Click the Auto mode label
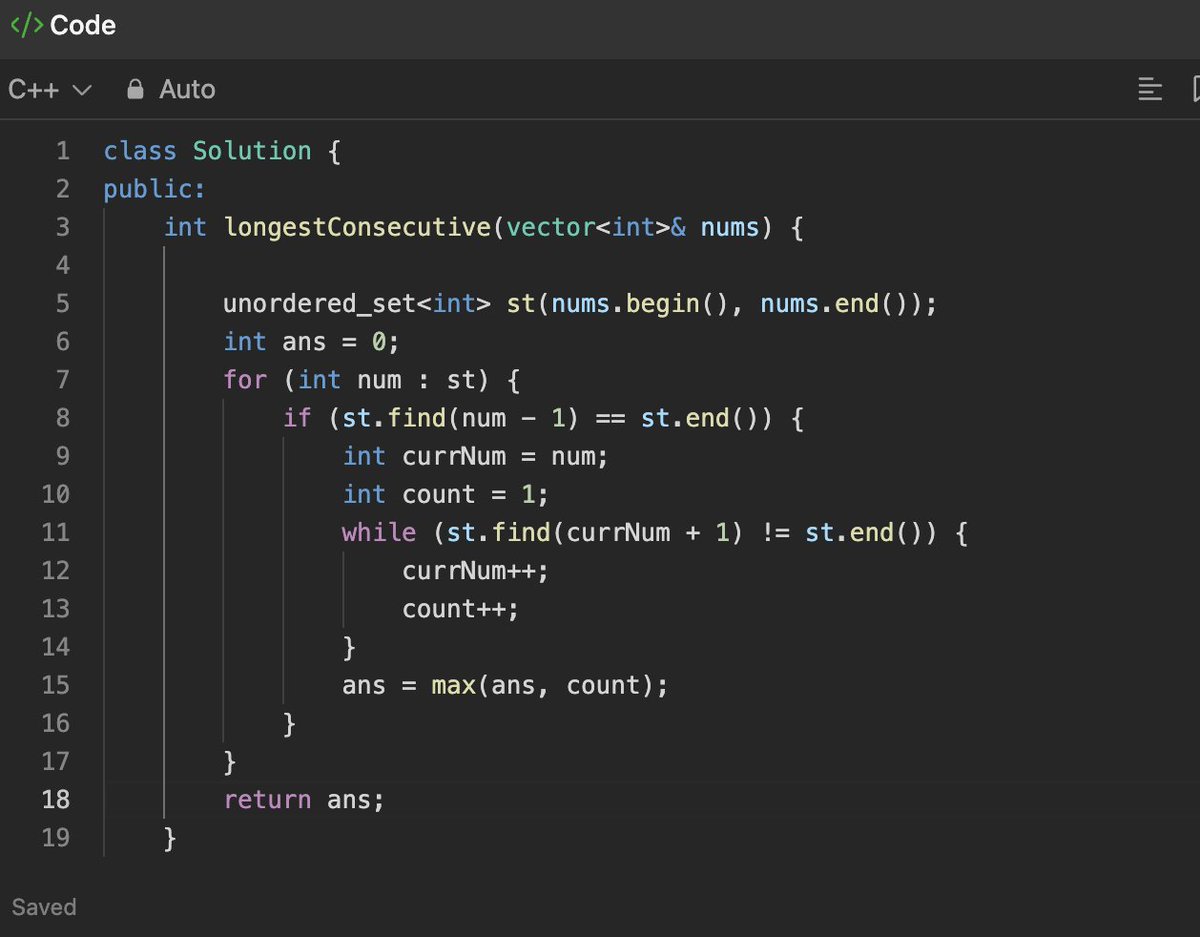This screenshot has width=1200, height=937. tap(187, 90)
